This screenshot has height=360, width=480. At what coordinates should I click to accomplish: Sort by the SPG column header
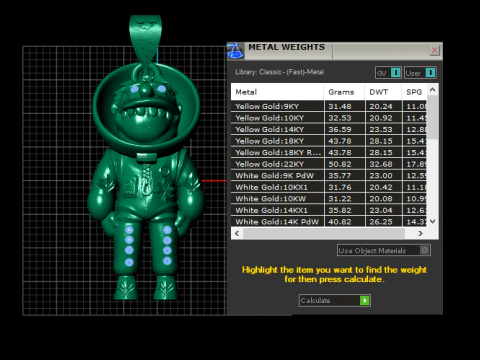click(414, 92)
